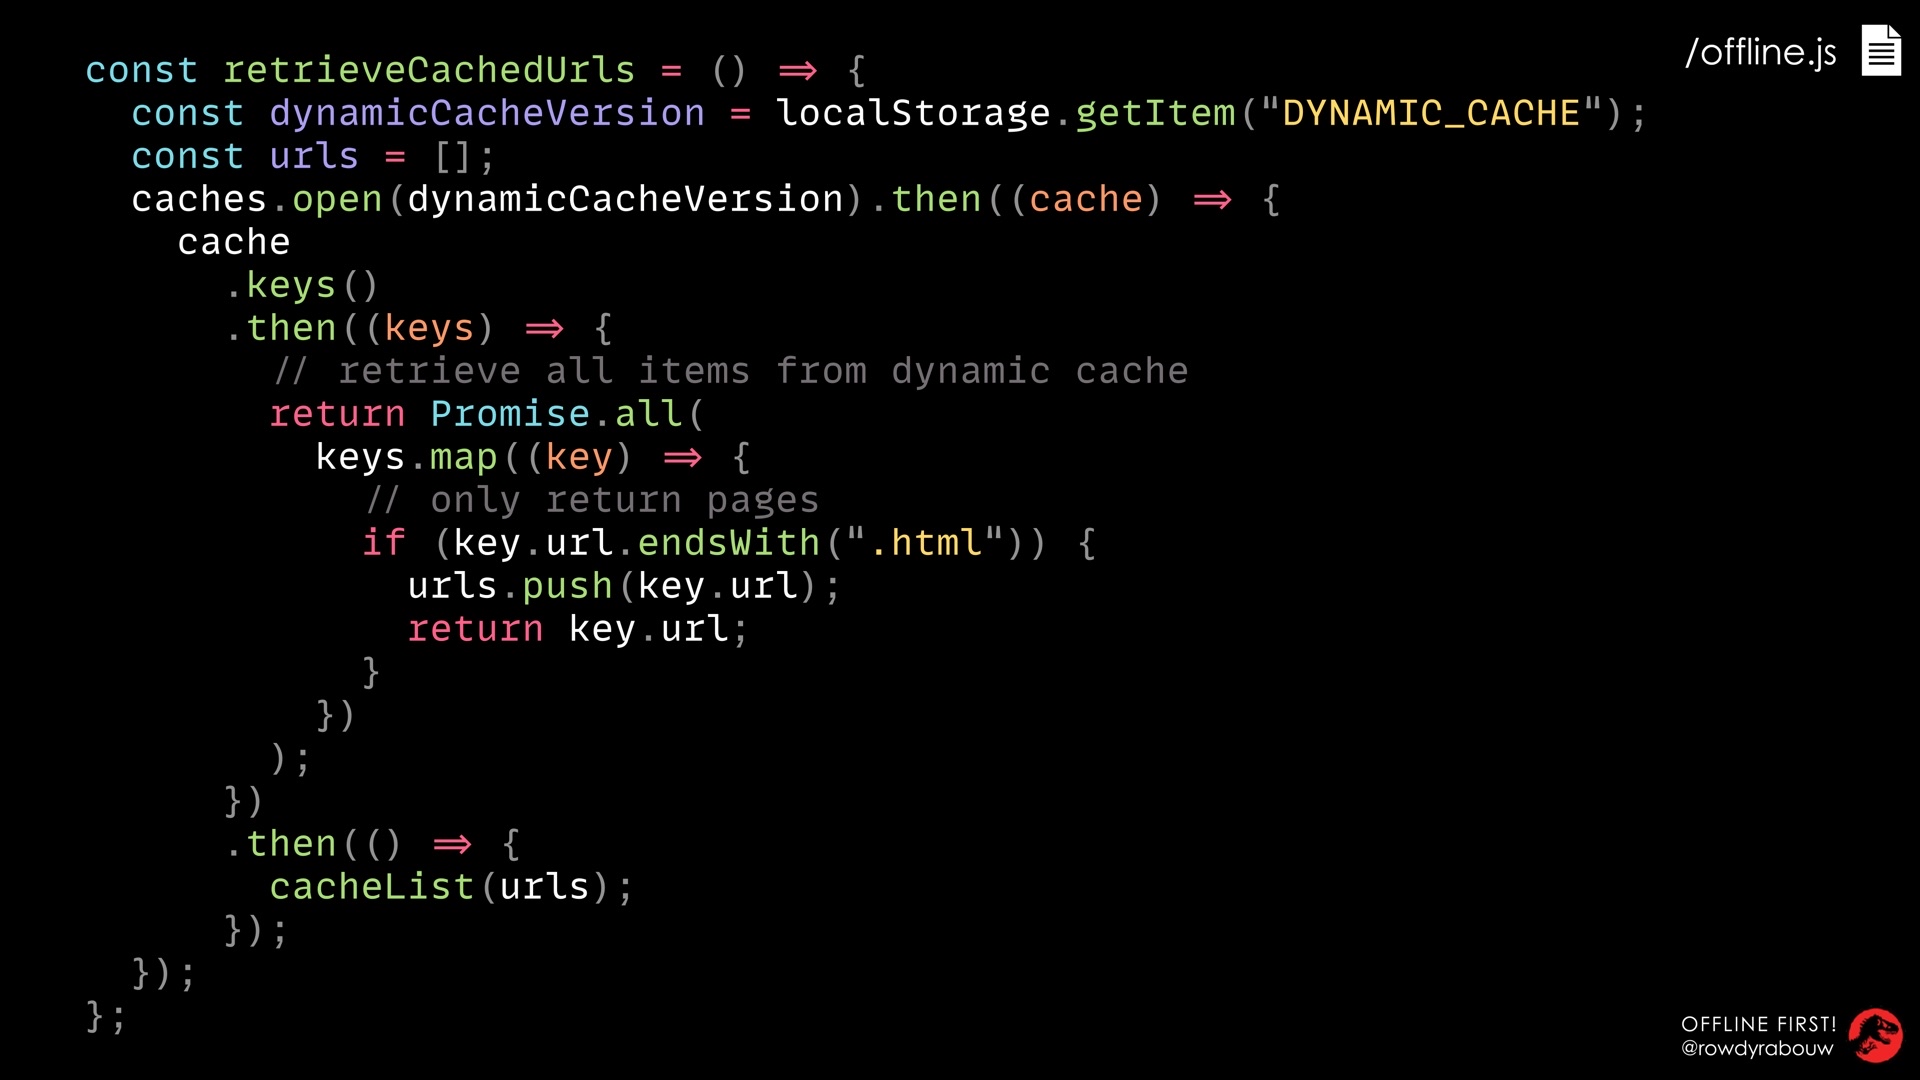Screen dimensions: 1920x1080
Task: Click the red dinosaur logo
Action: (x=1875, y=1035)
